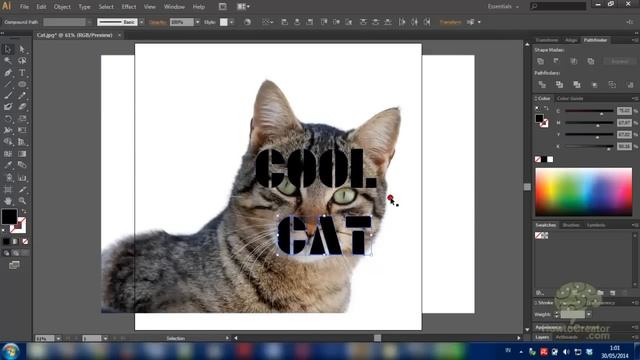Select the Direct Selection tool
This screenshot has height=360, width=640.
22,49
